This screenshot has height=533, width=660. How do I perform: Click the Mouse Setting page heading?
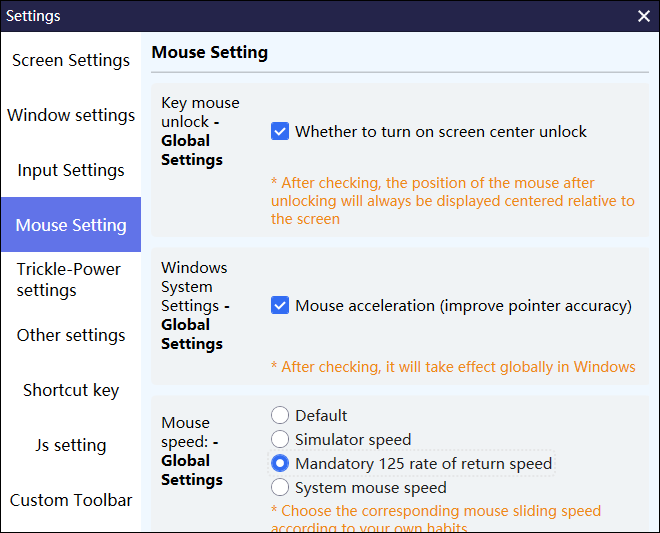tap(210, 52)
